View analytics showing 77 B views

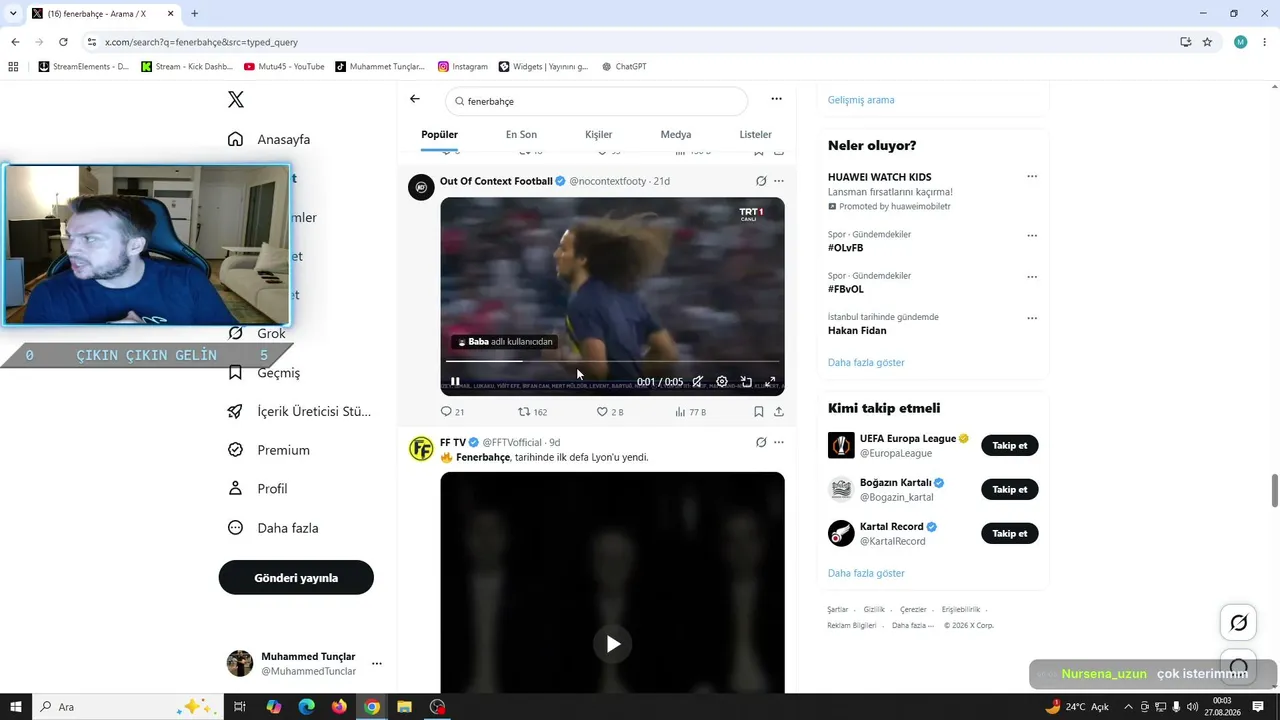click(690, 412)
